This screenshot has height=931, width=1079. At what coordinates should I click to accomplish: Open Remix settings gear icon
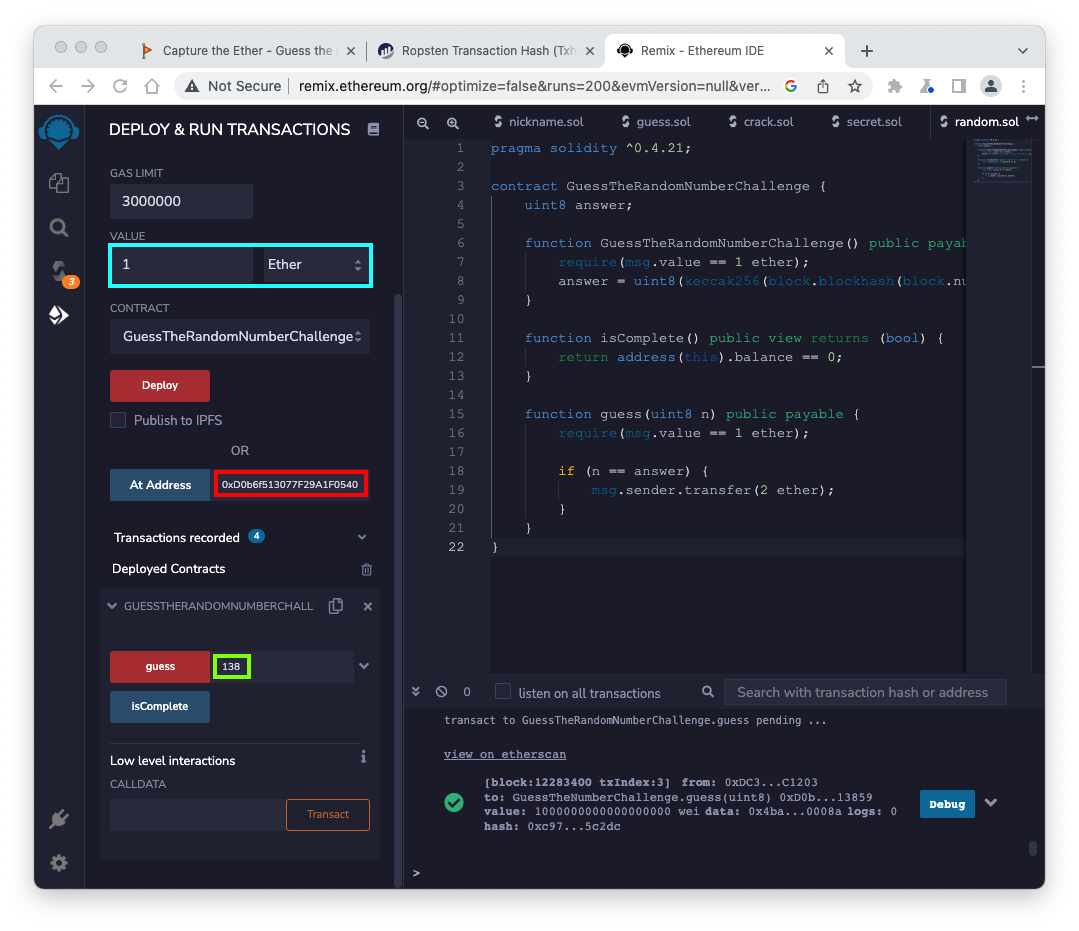click(x=59, y=863)
